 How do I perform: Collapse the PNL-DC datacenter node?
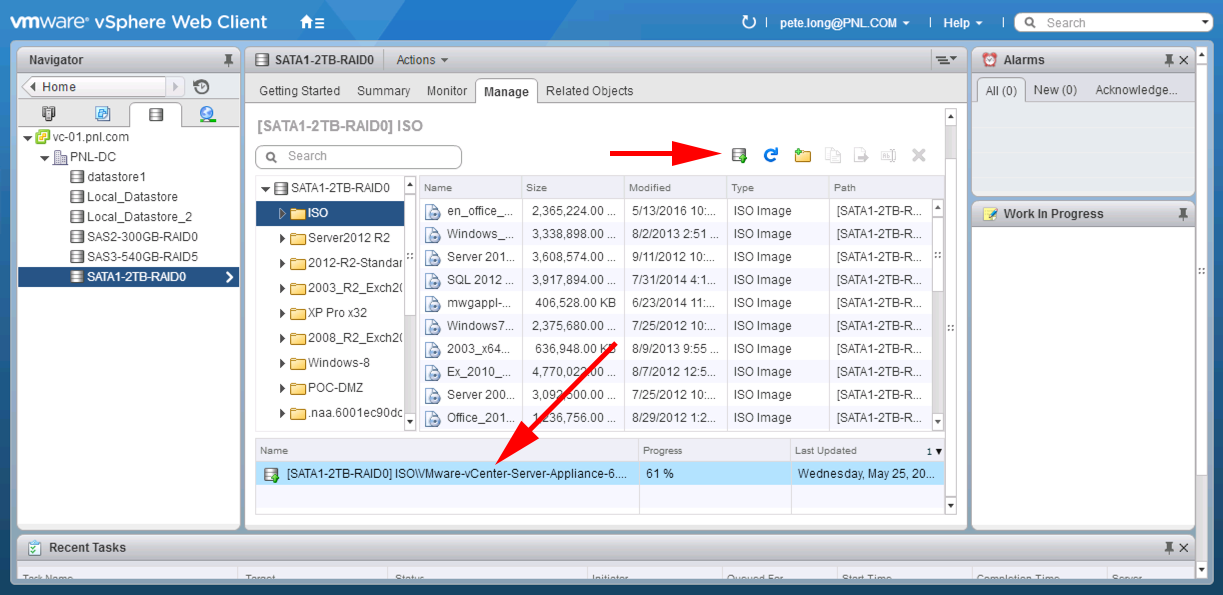45,157
